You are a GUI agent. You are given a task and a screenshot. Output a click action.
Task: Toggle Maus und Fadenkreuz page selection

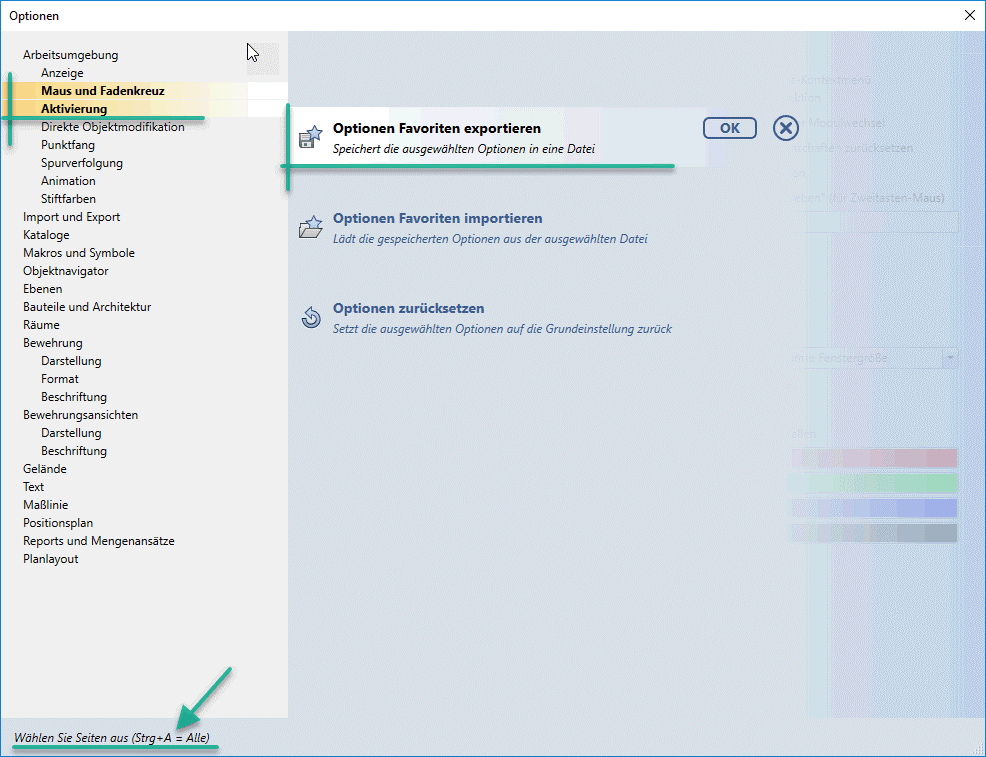(102, 91)
